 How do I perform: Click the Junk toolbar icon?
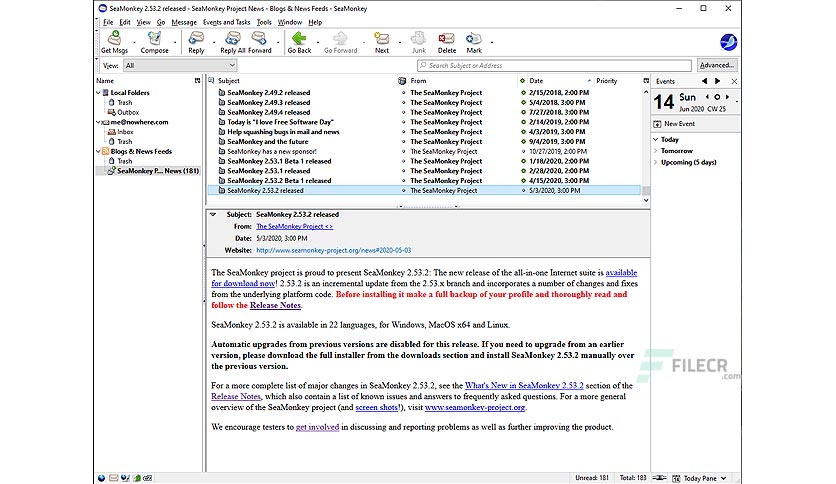pos(419,42)
